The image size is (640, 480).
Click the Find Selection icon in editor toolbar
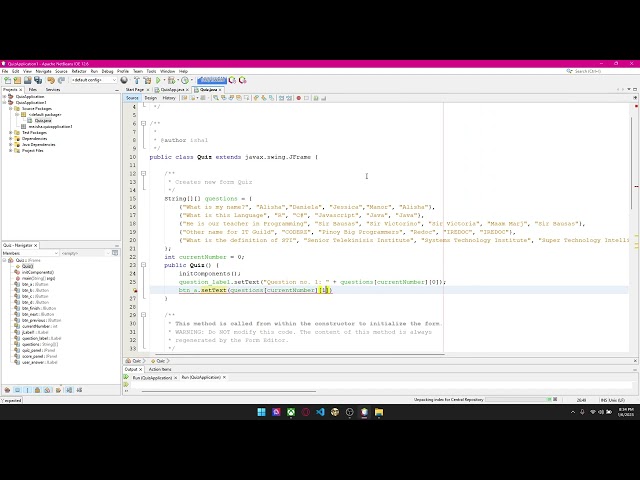216,98
